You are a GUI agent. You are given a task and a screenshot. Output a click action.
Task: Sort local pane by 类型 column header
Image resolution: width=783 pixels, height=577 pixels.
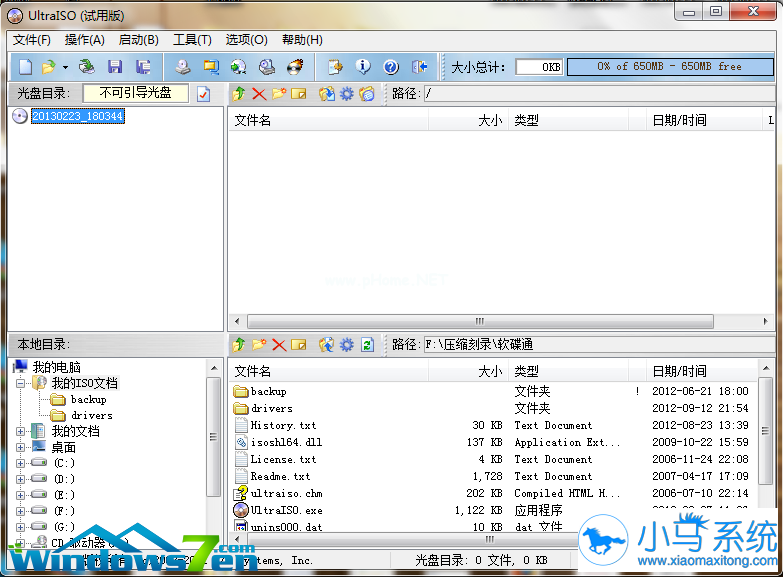point(568,372)
